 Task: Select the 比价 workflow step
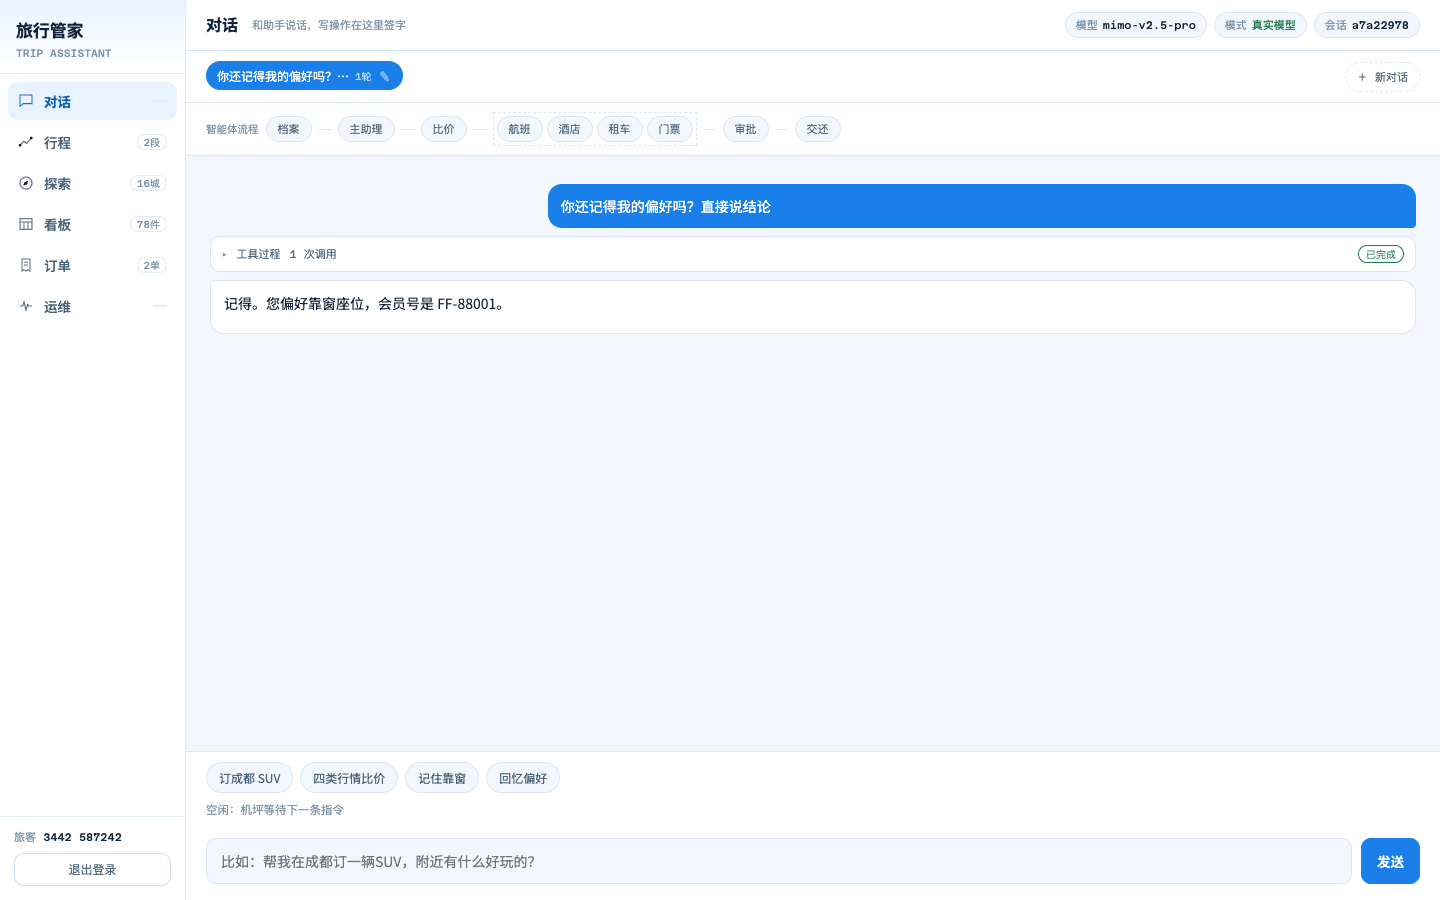444,129
